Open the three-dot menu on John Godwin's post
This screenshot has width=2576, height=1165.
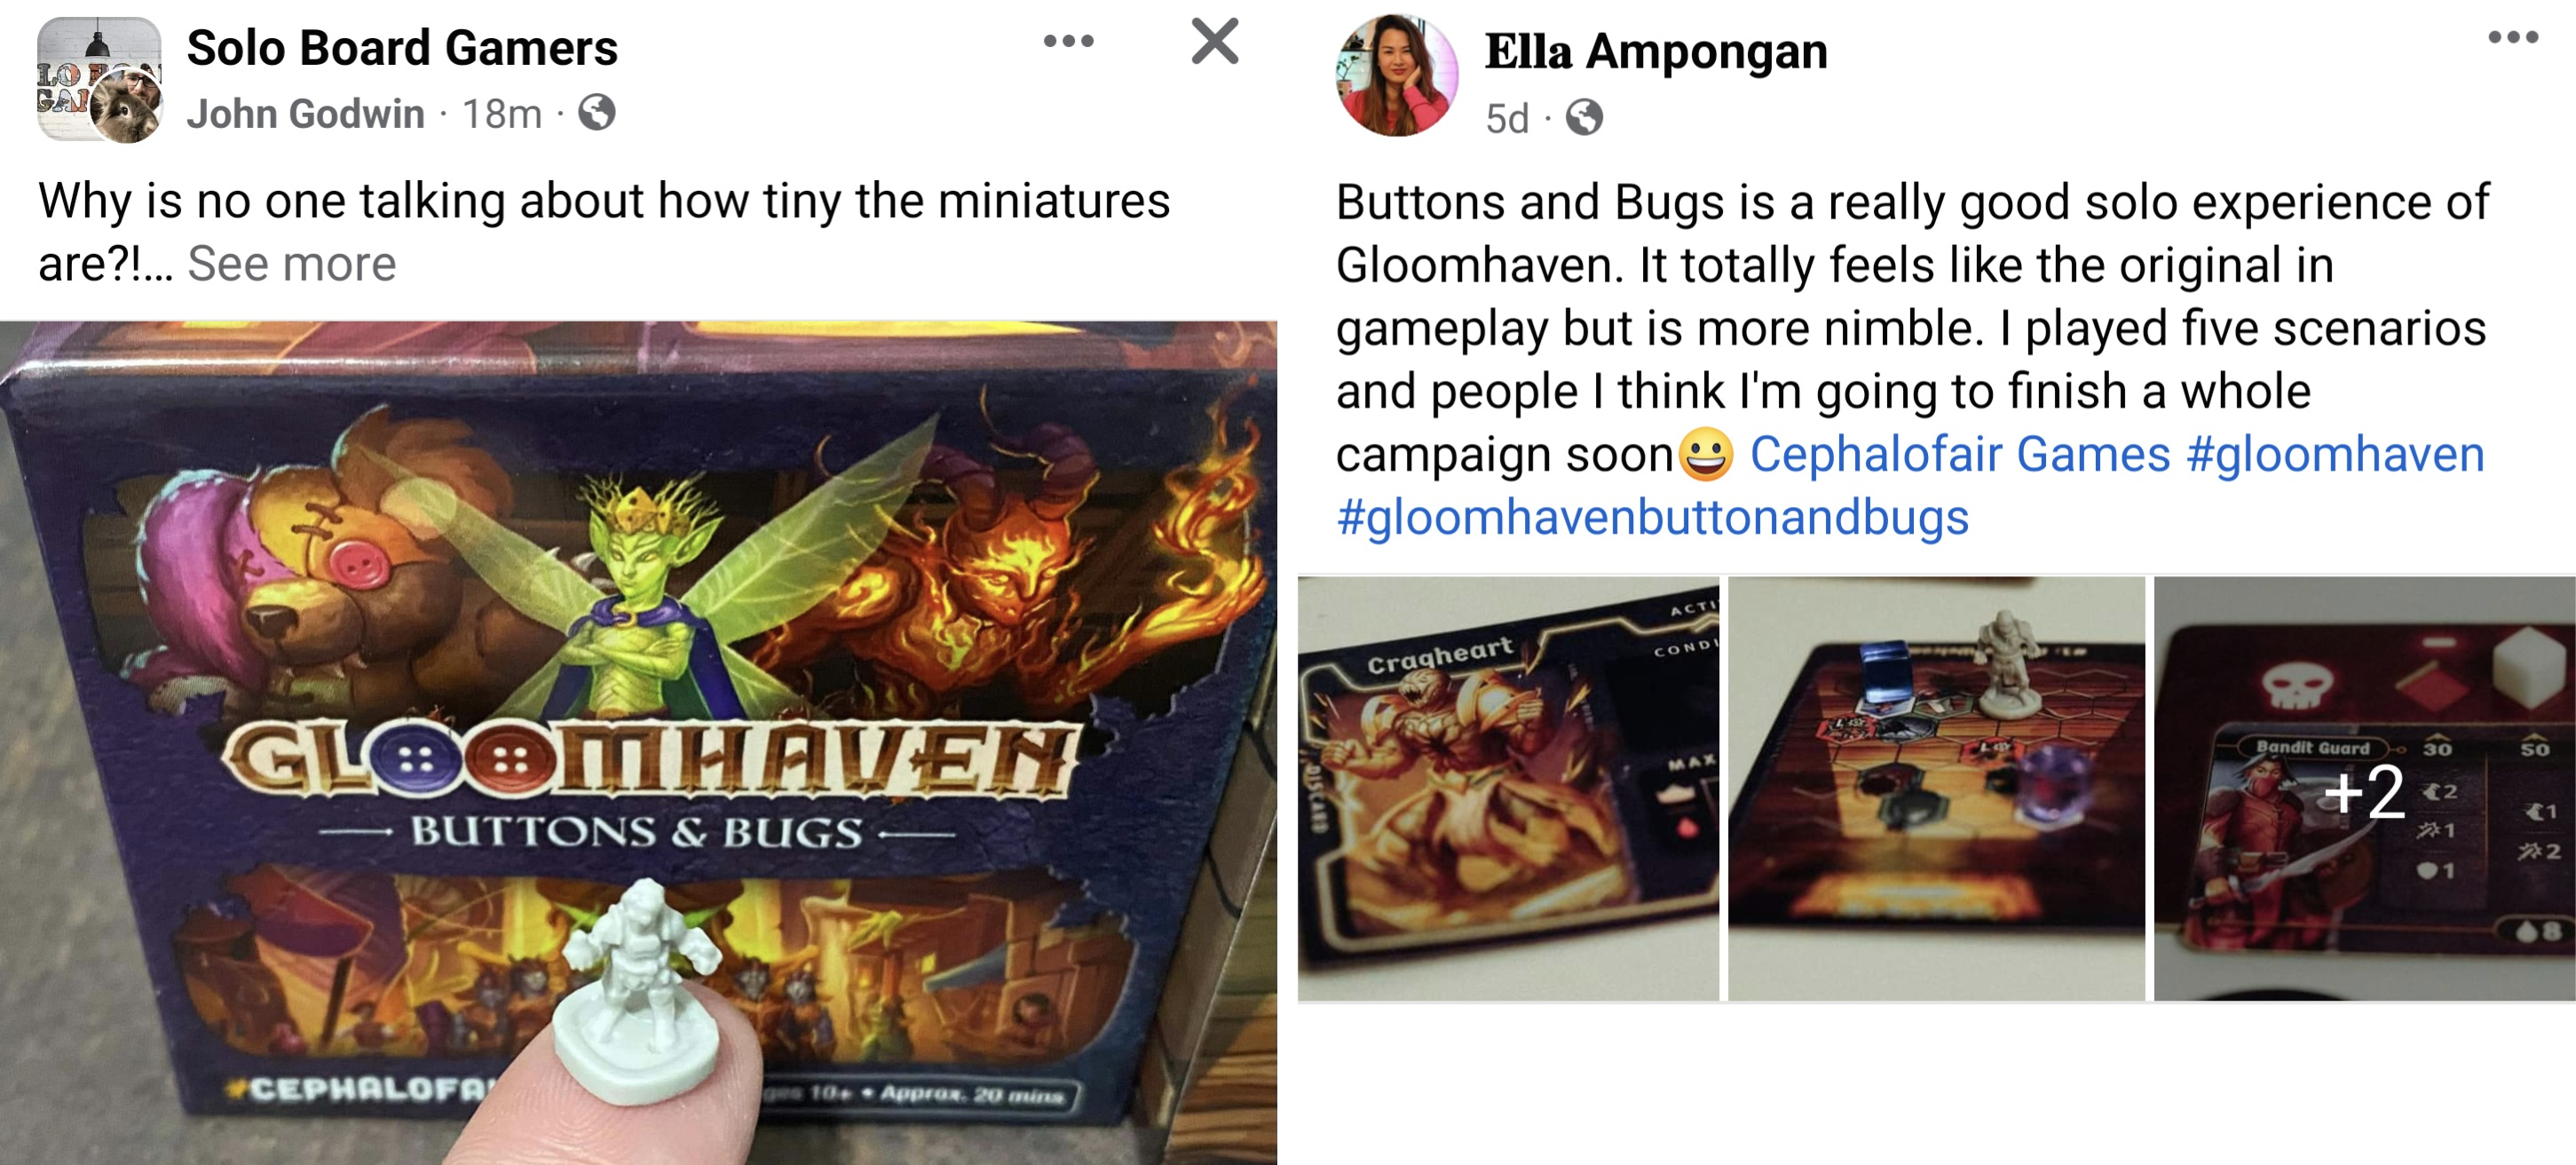(1068, 42)
